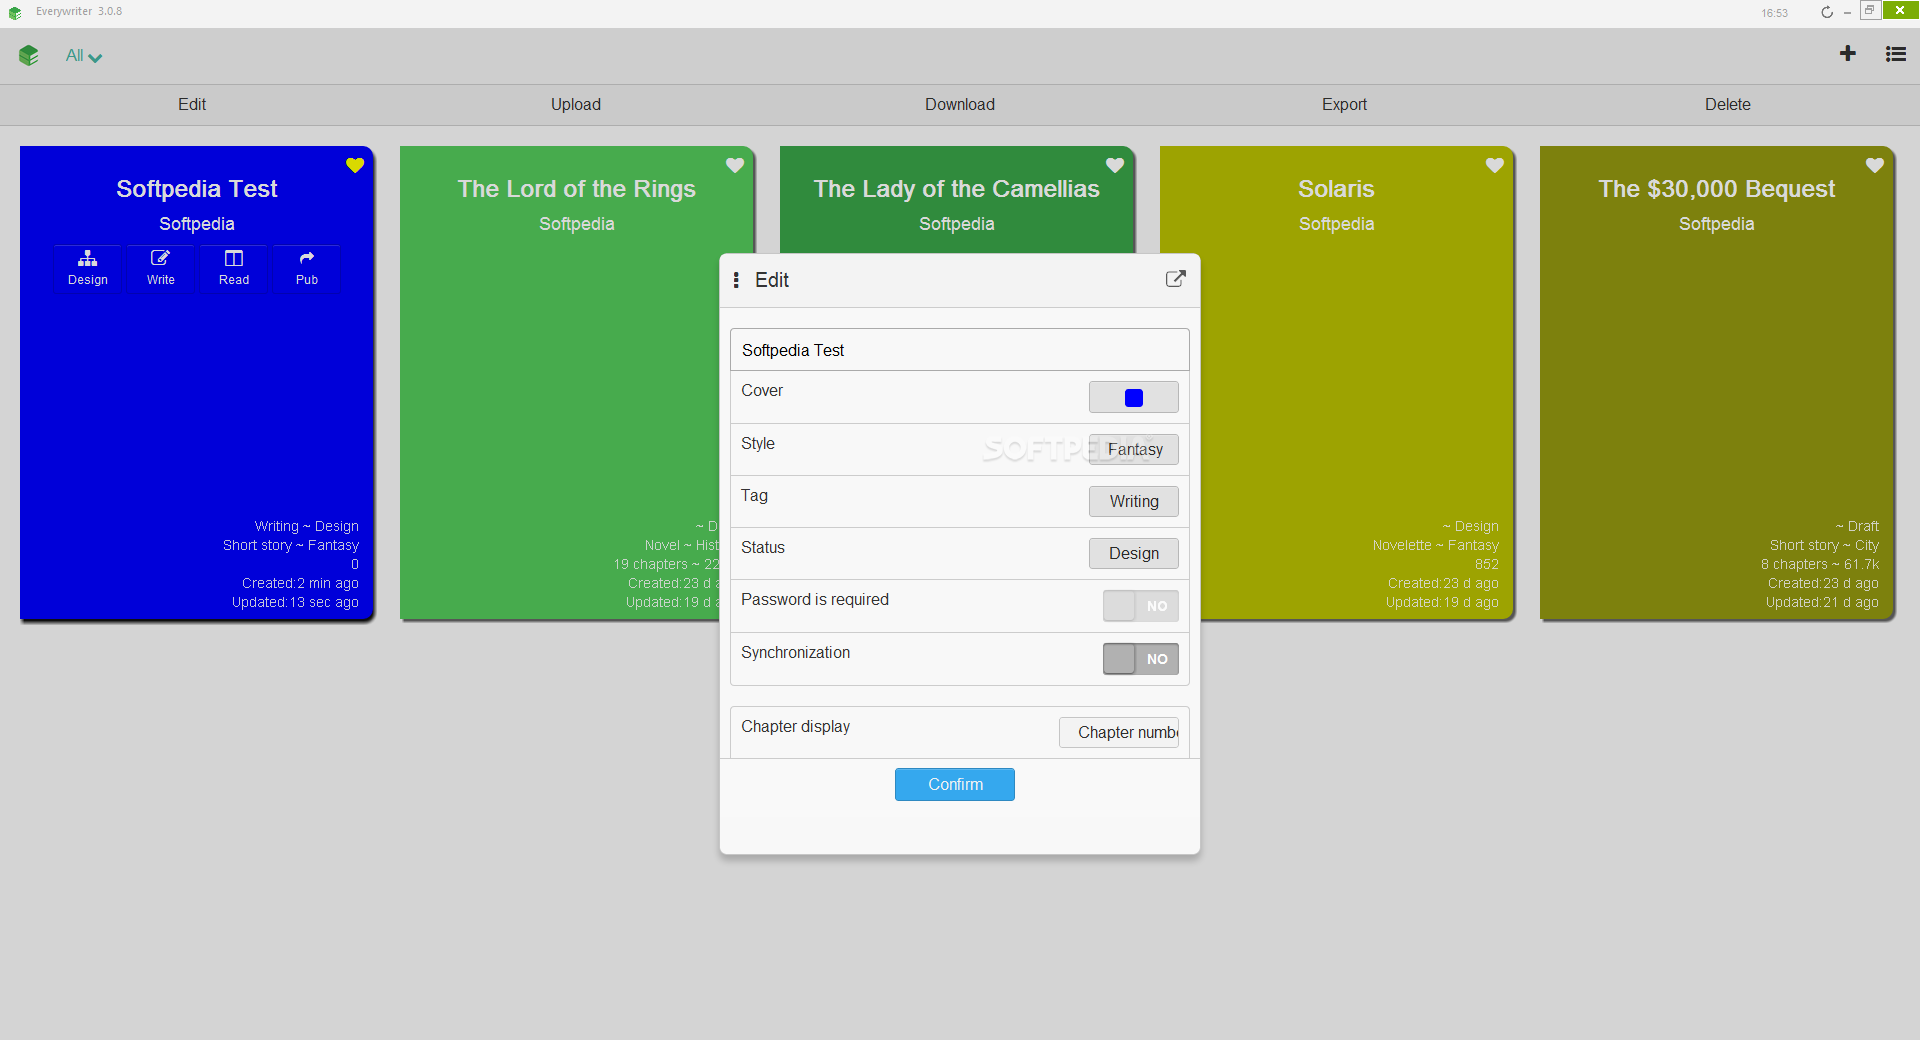Open the All filter dropdown
The height and width of the screenshot is (1040, 1920).
click(84, 56)
